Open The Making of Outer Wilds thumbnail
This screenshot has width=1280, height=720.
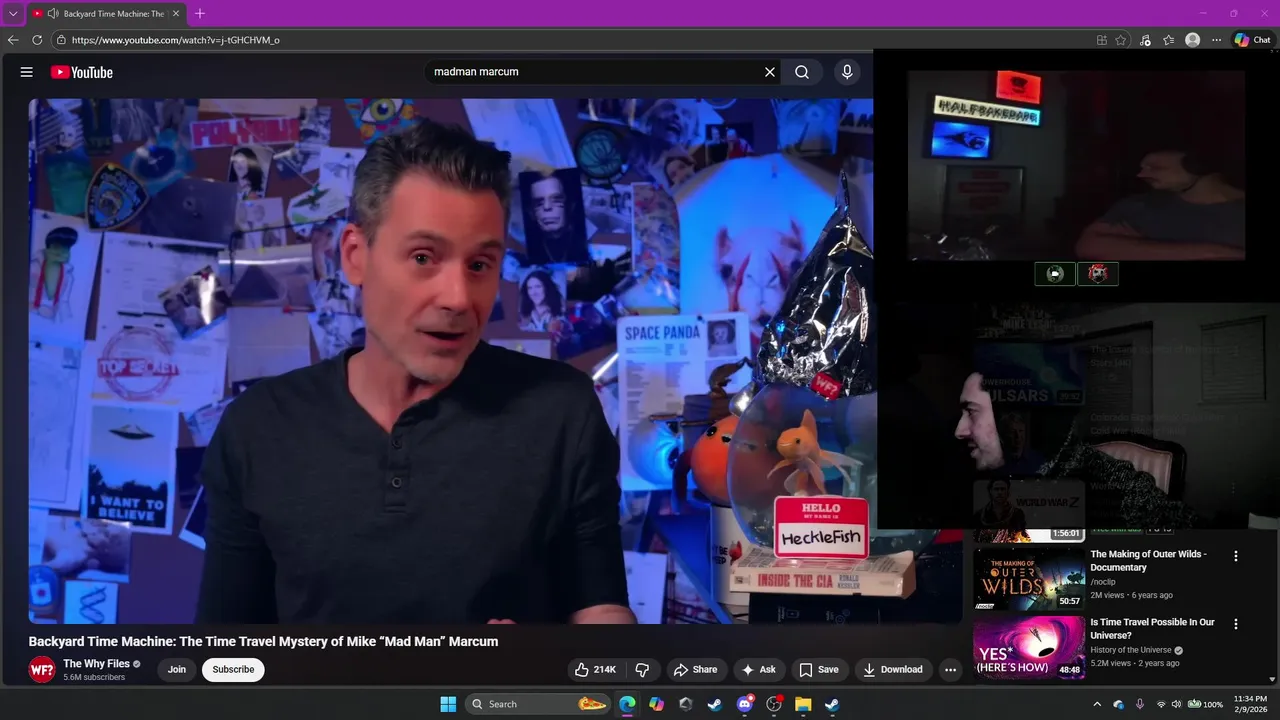point(1029,579)
